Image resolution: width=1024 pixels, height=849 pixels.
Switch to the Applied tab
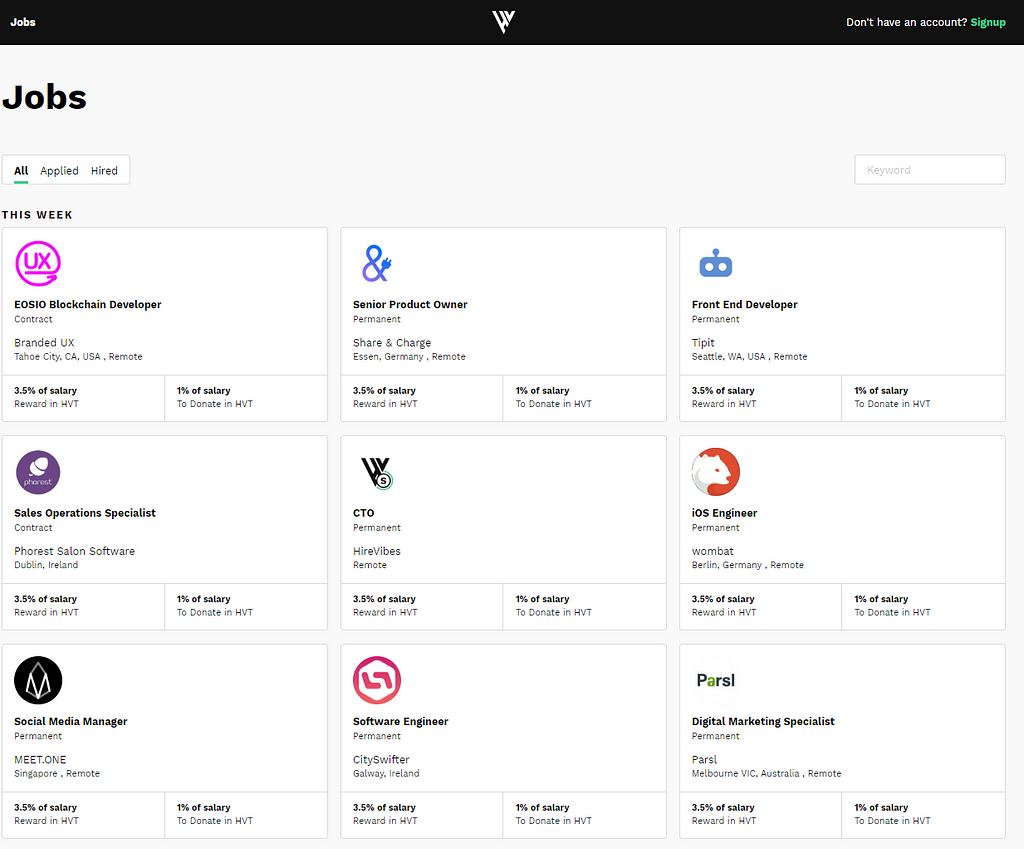59,170
